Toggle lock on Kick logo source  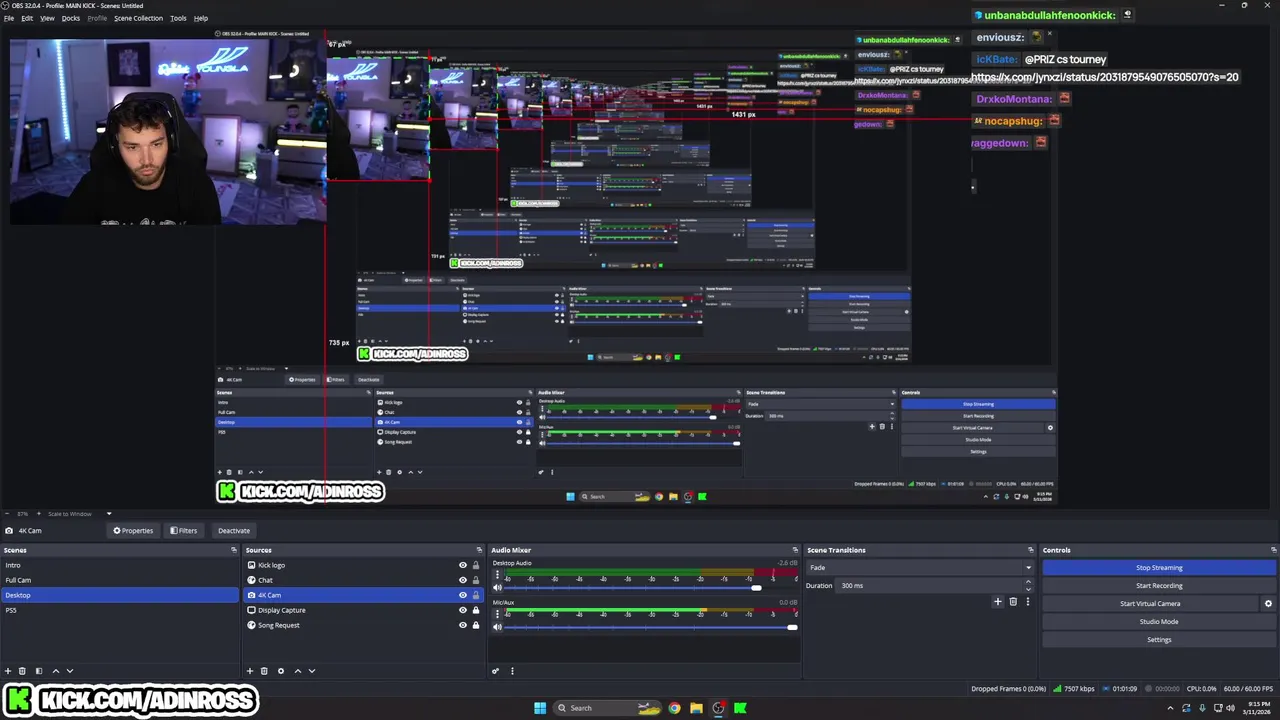tap(476, 565)
